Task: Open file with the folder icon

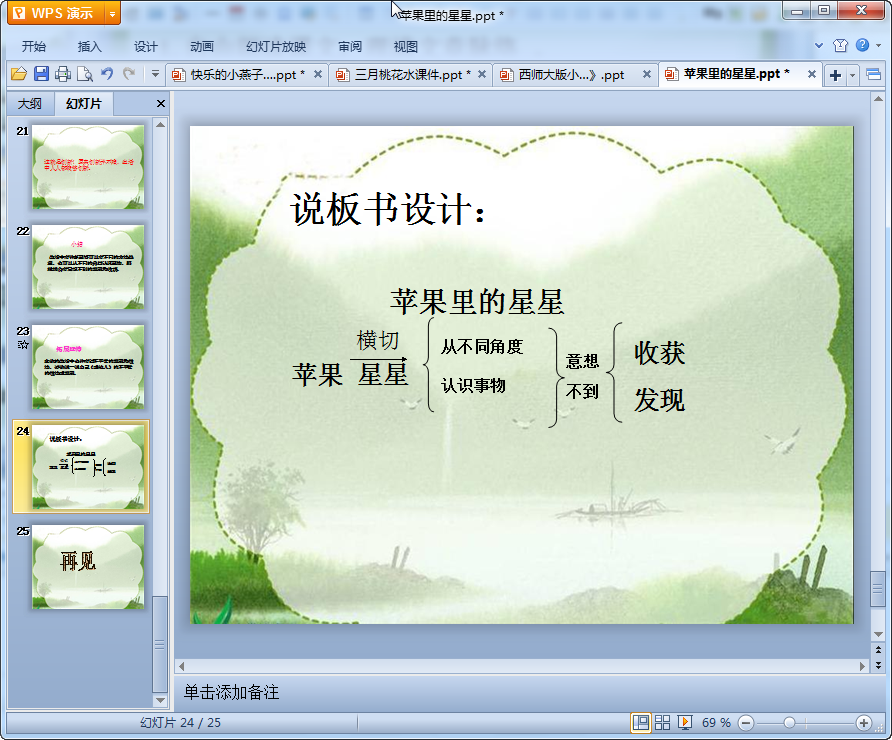Action: pos(19,74)
